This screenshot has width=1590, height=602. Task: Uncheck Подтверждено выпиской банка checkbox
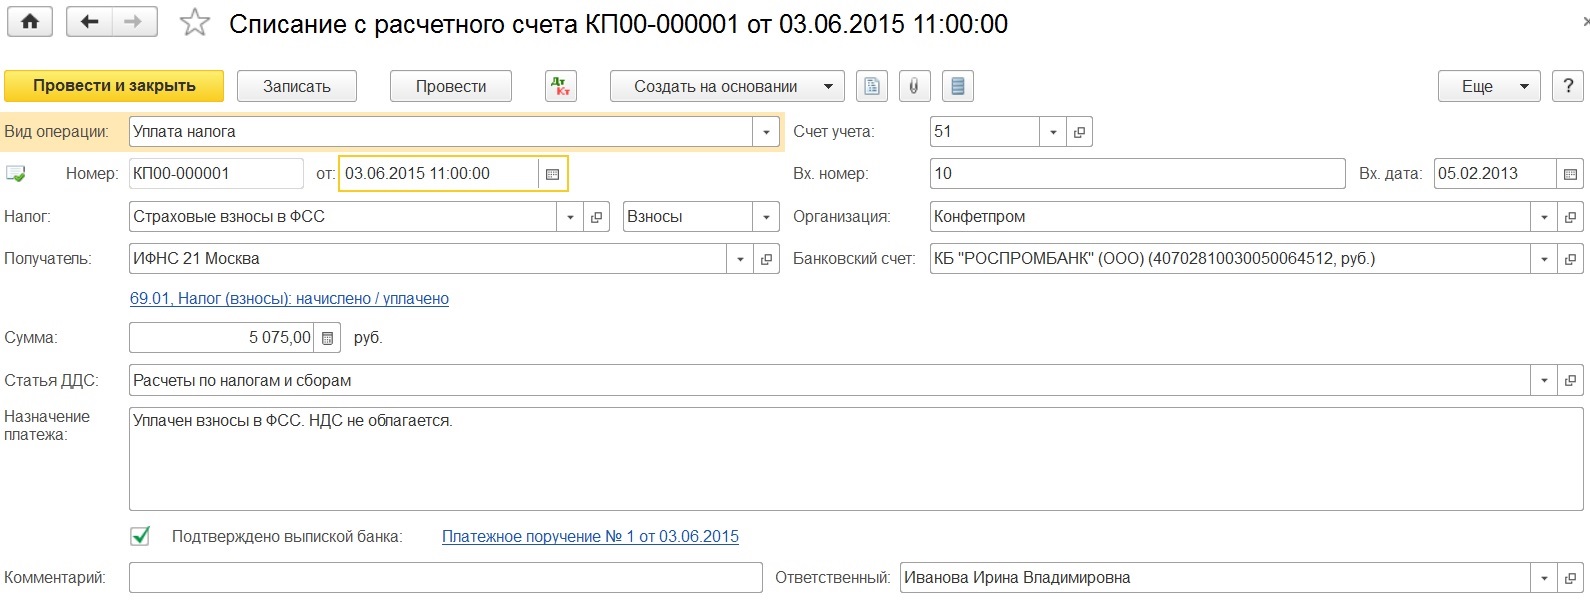140,537
